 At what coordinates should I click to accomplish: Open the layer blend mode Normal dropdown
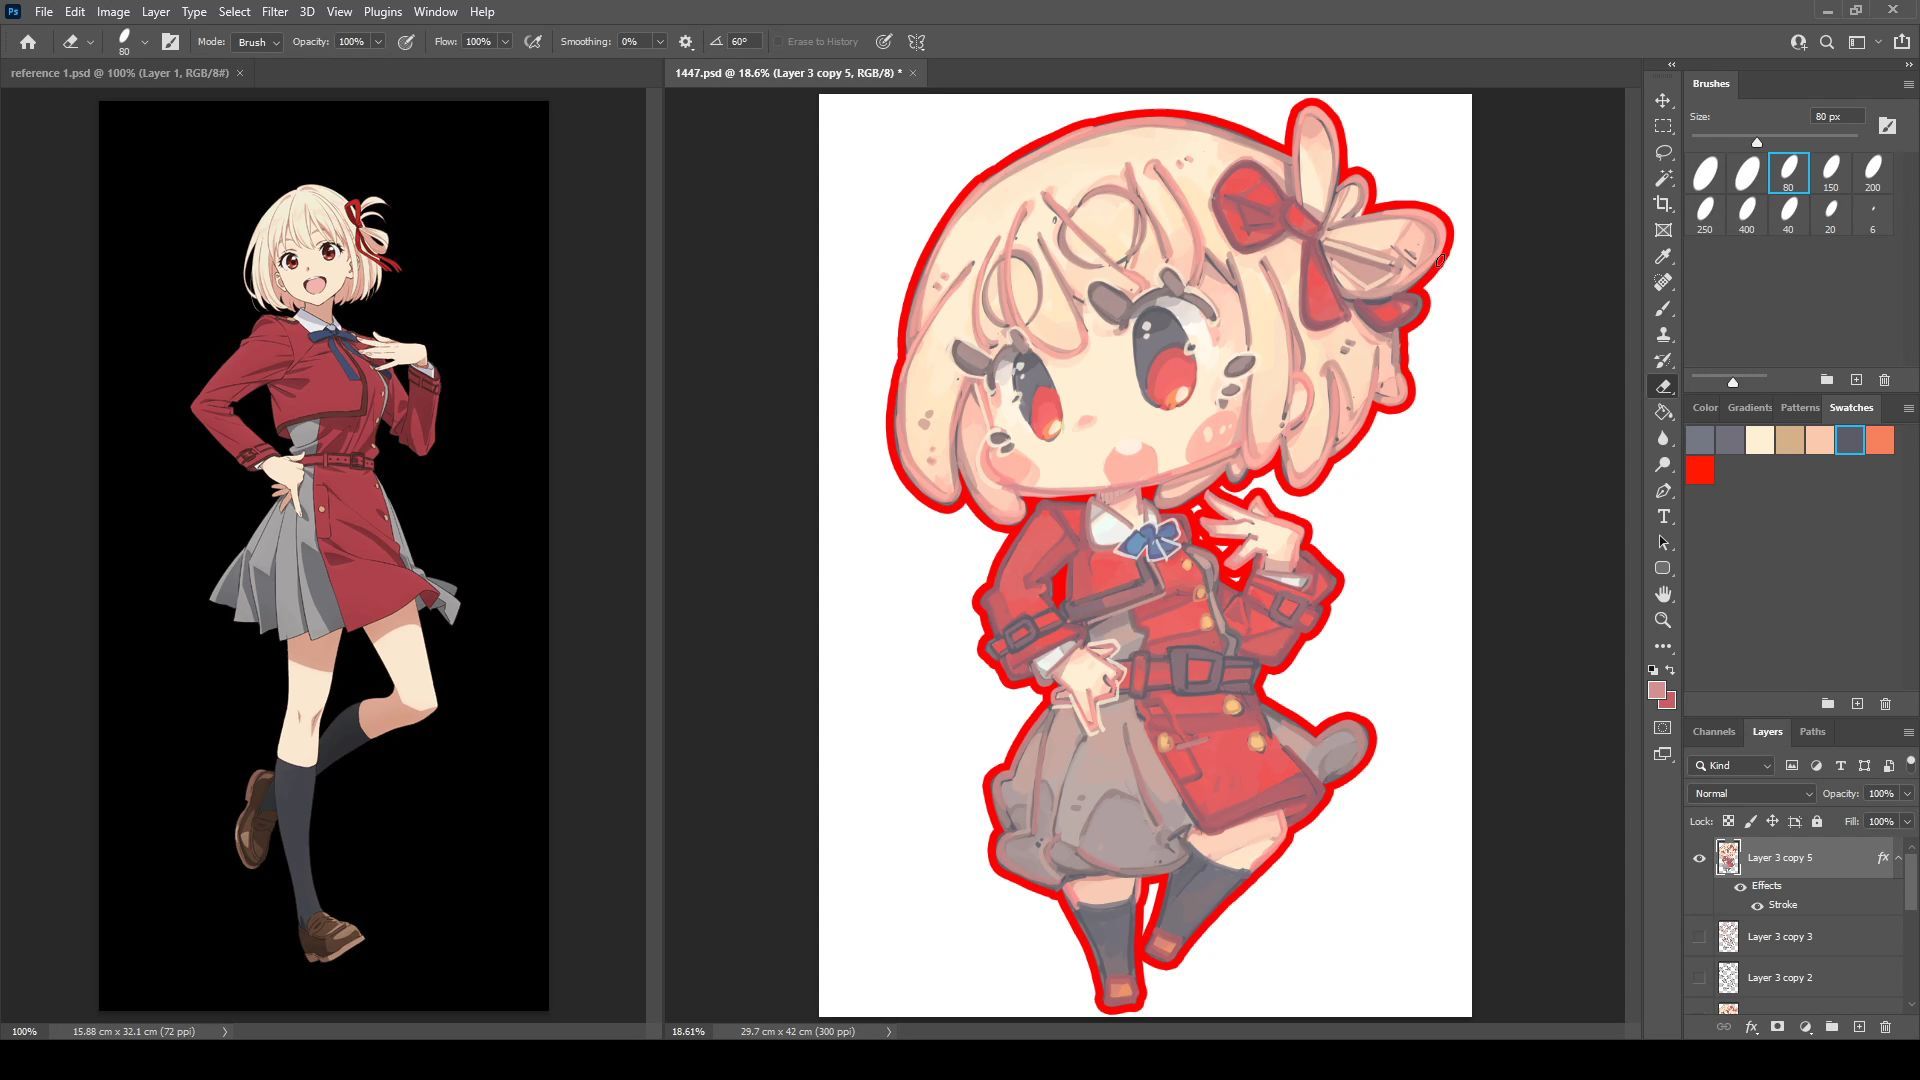click(1751, 793)
